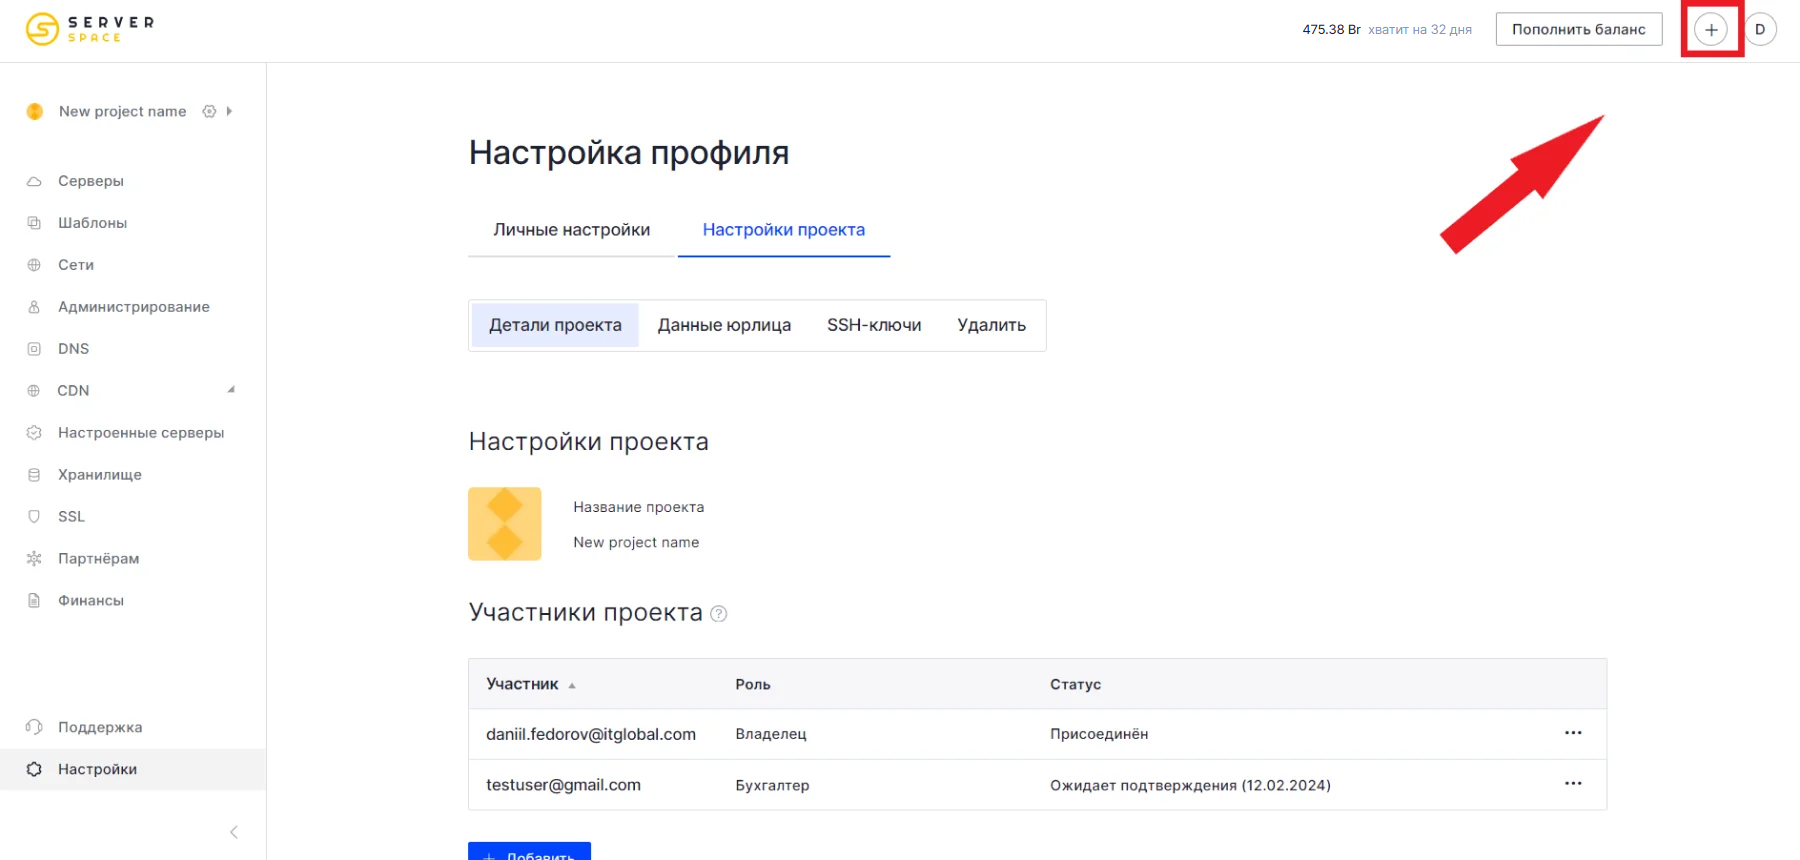Select the Настройки проекта tab

[x=784, y=230]
